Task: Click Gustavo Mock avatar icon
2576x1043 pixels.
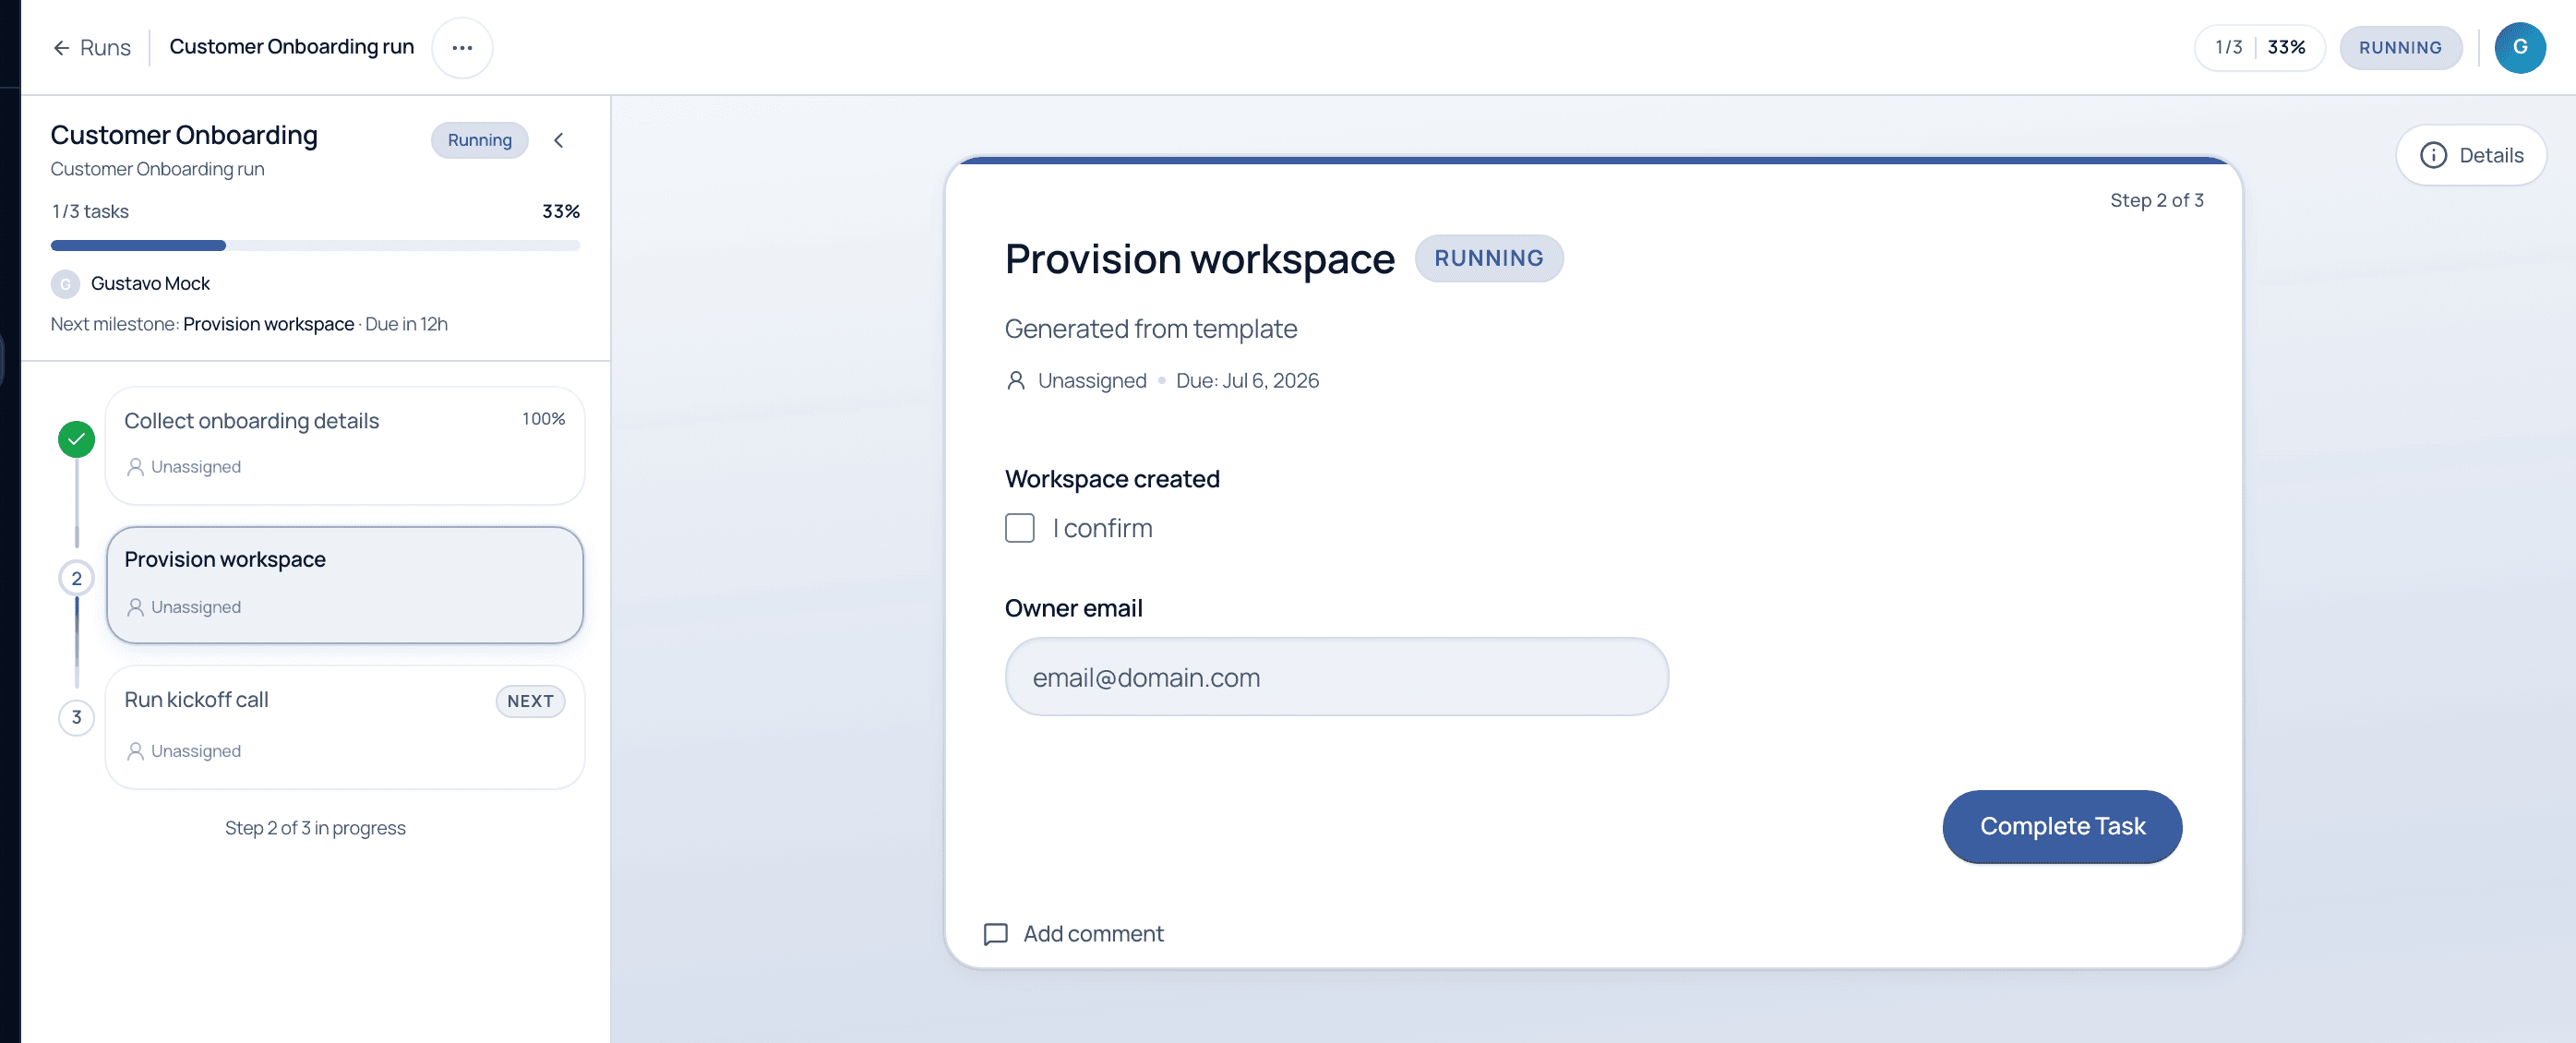Action: (x=65, y=284)
